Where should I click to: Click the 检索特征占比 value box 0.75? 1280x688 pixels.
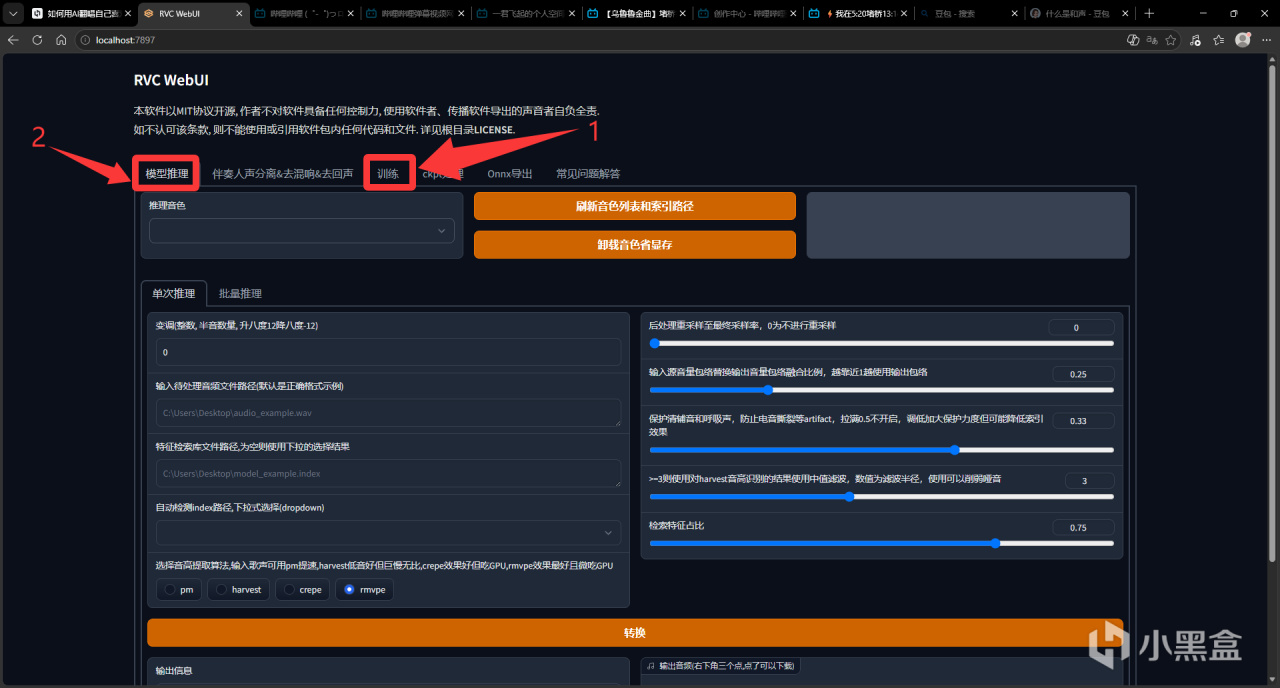(x=1083, y=527)
